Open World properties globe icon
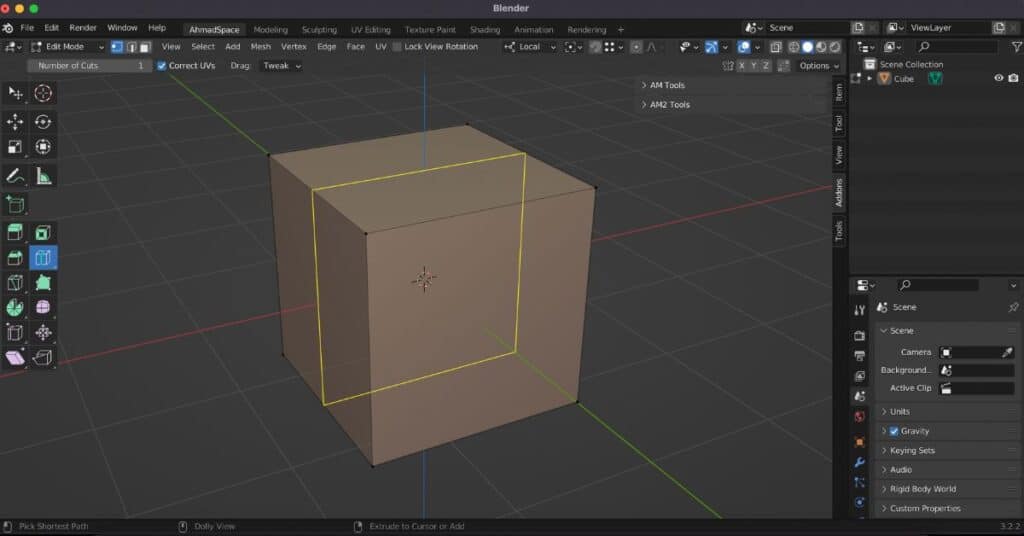Viewport: 1024px width, 536px height. [x=859, y=417]
